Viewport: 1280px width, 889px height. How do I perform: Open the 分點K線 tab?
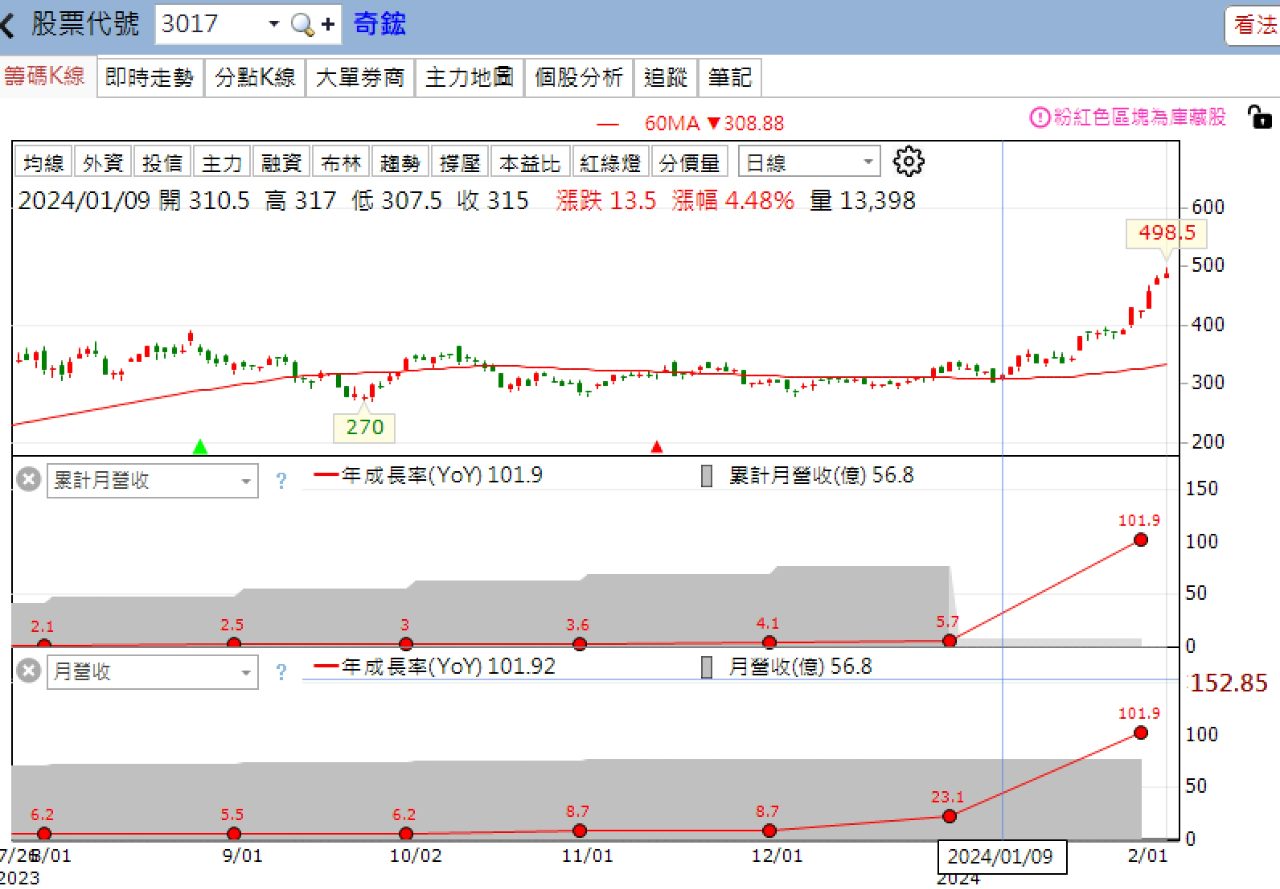coord(255,77)
